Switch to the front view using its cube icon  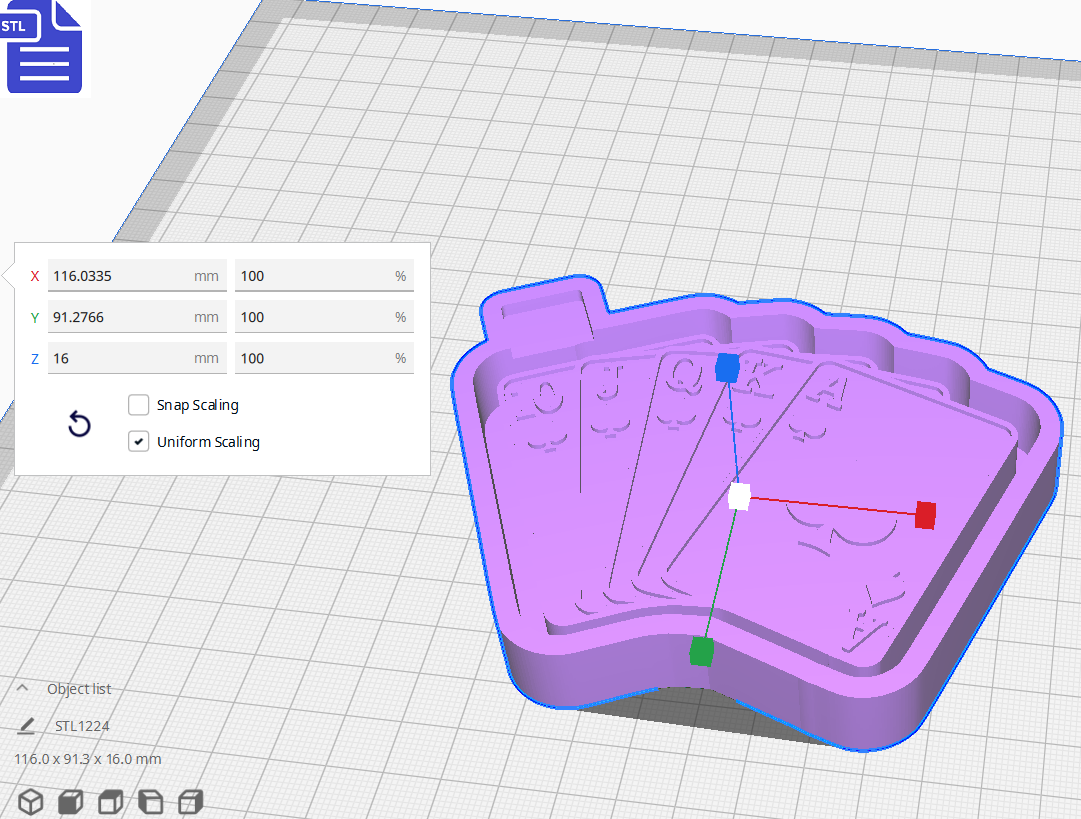coord(70,801)
